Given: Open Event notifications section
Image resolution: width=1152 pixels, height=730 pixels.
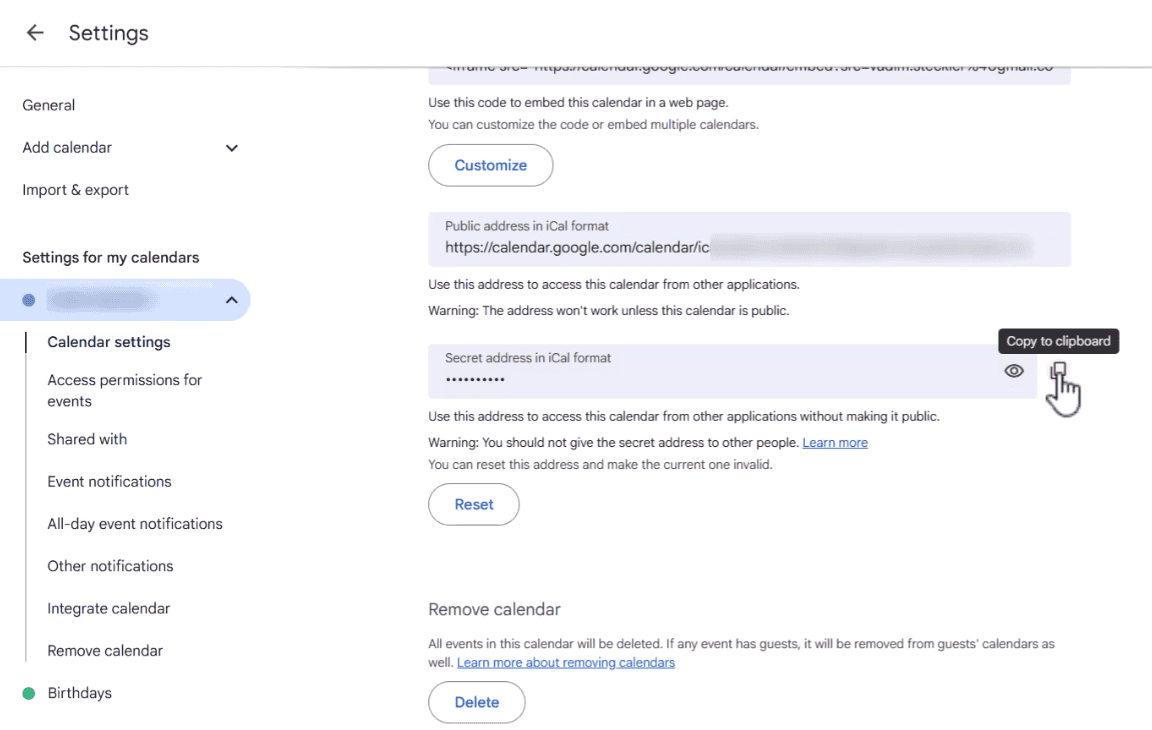Looking at the screenshot, I should pyautogui.click(x=110, y=481).
